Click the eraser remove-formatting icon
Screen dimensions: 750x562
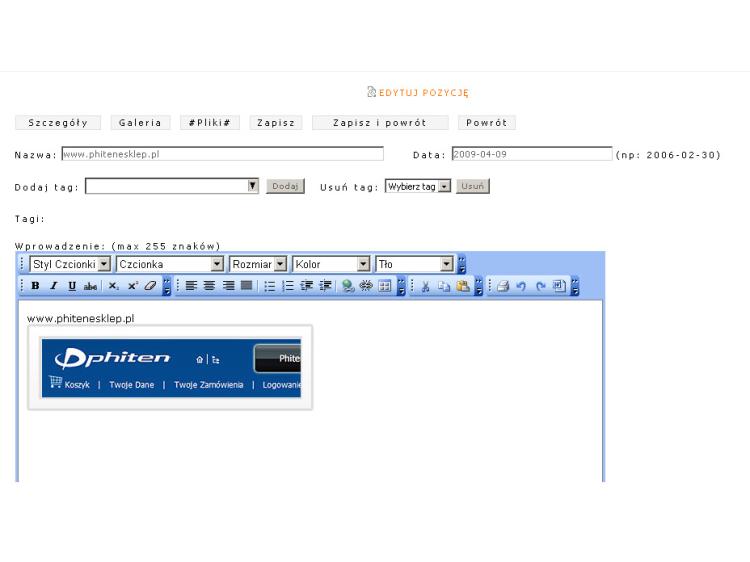point(151,286)
